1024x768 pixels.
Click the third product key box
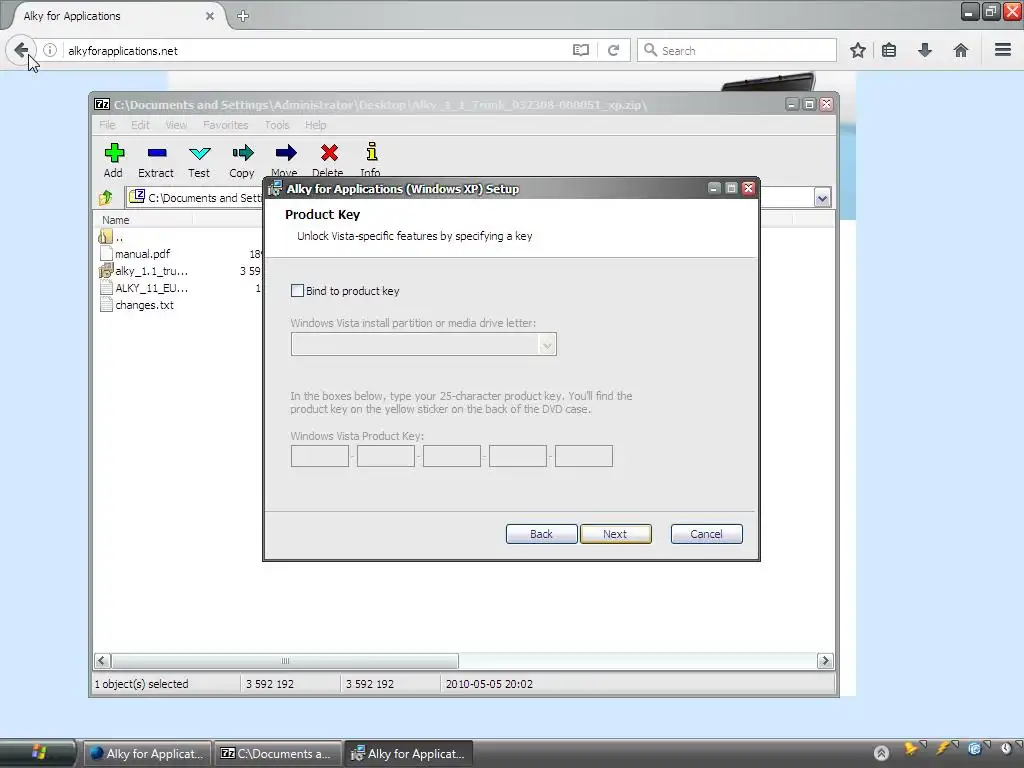point(451,456)
